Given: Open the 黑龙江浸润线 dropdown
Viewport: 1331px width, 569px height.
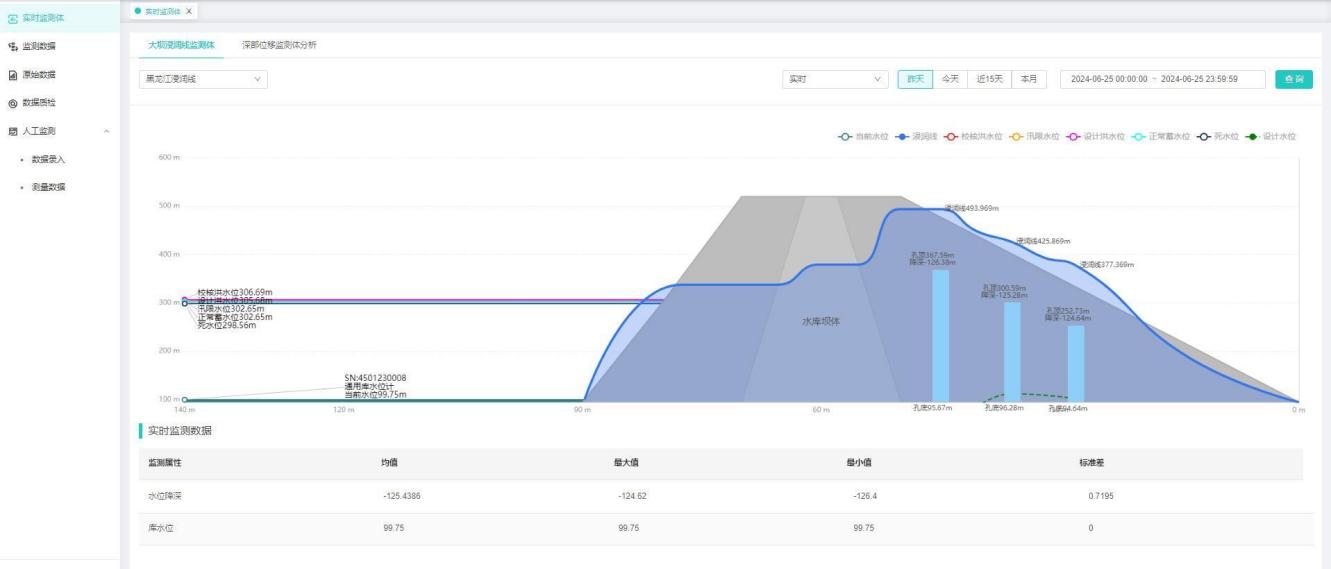Looking at the screenshot, I should [203, 80].
